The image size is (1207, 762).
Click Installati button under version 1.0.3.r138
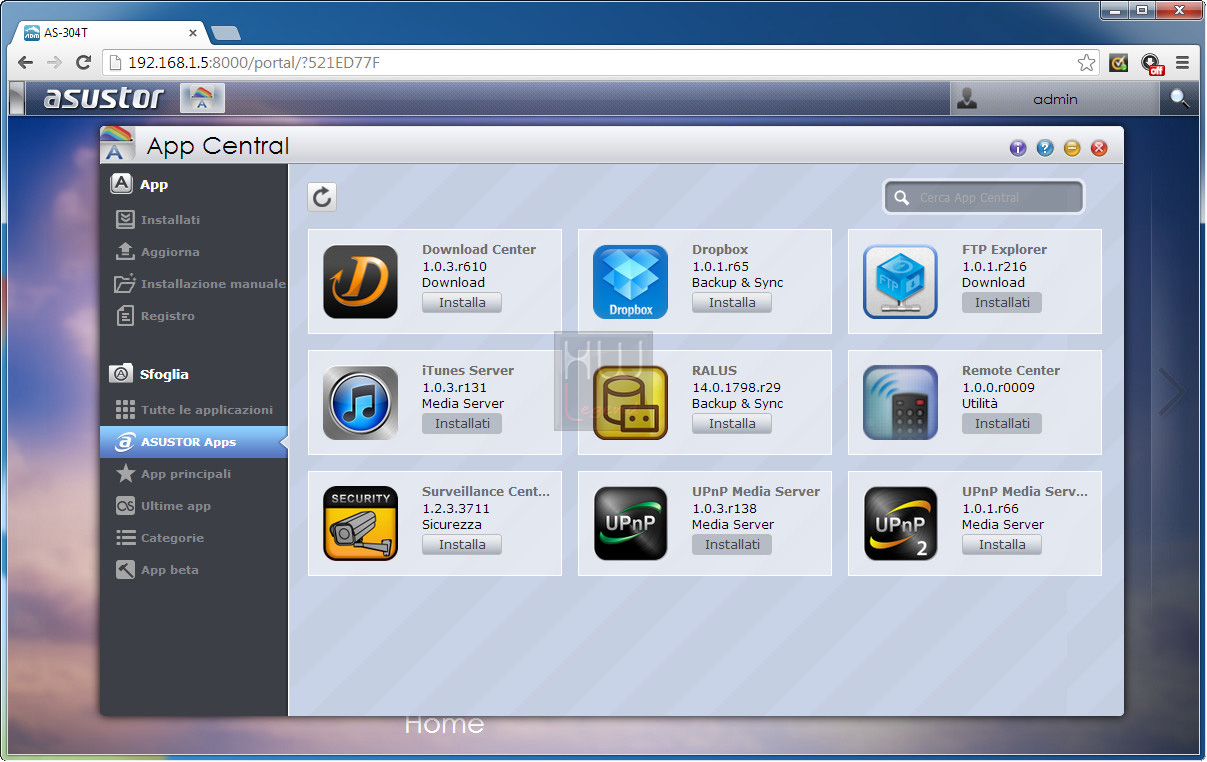732,545
